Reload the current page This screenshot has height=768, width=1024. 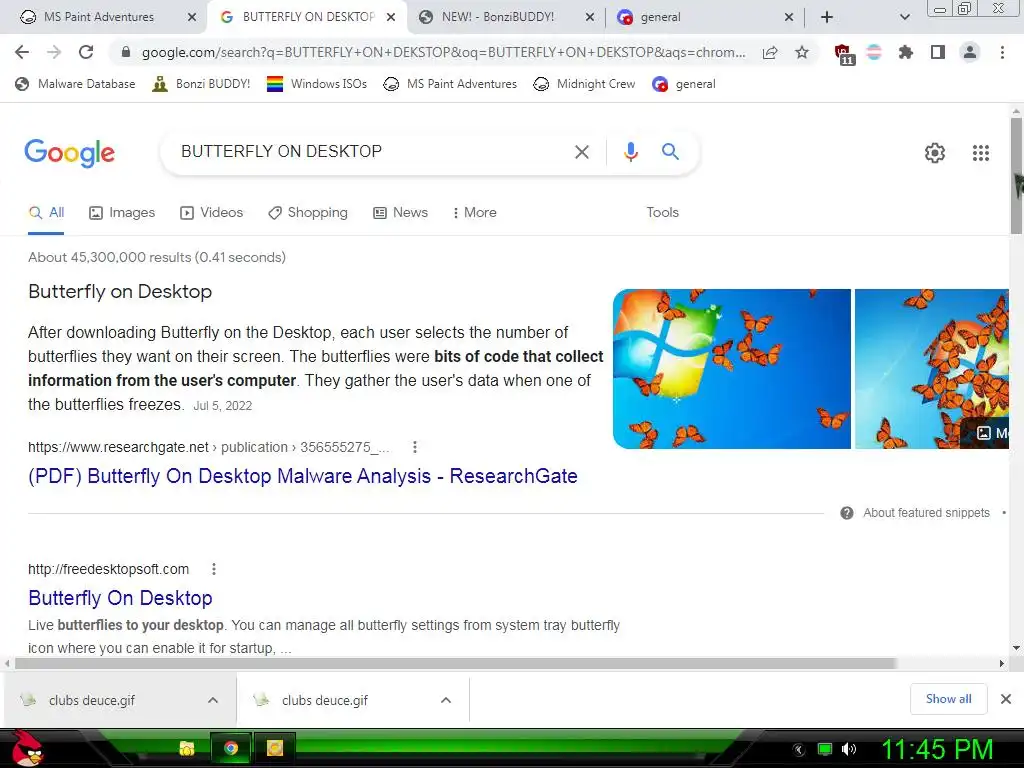click(86, 52)
